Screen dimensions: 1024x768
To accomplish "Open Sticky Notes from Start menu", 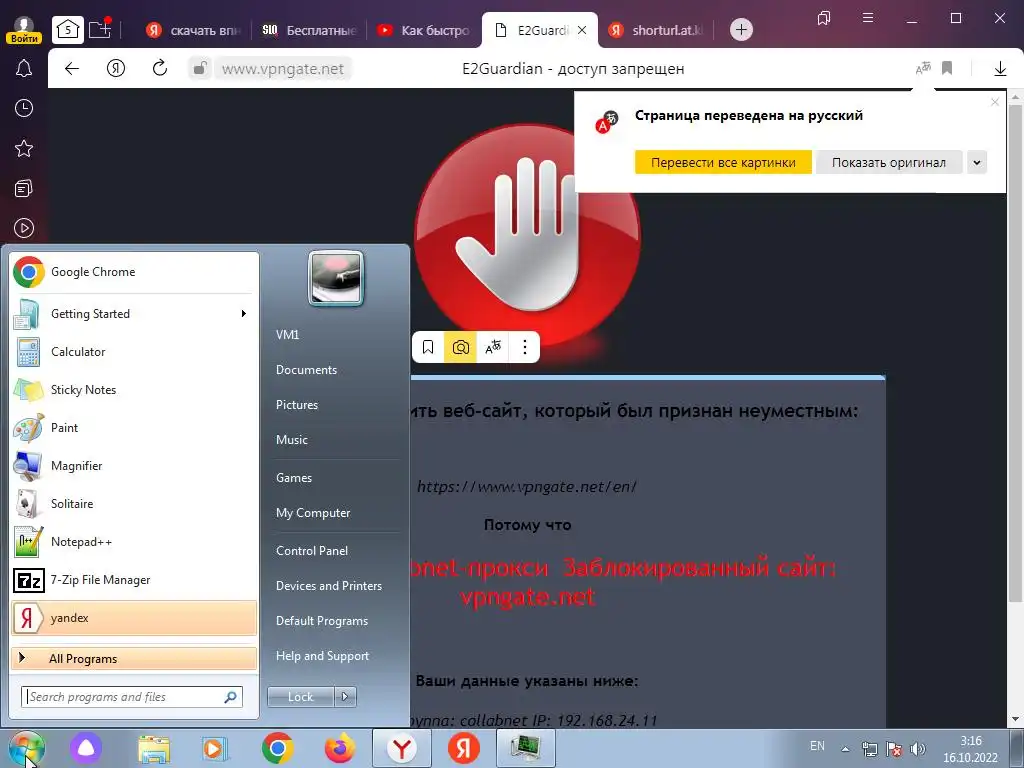I will [x=134, y=390].
